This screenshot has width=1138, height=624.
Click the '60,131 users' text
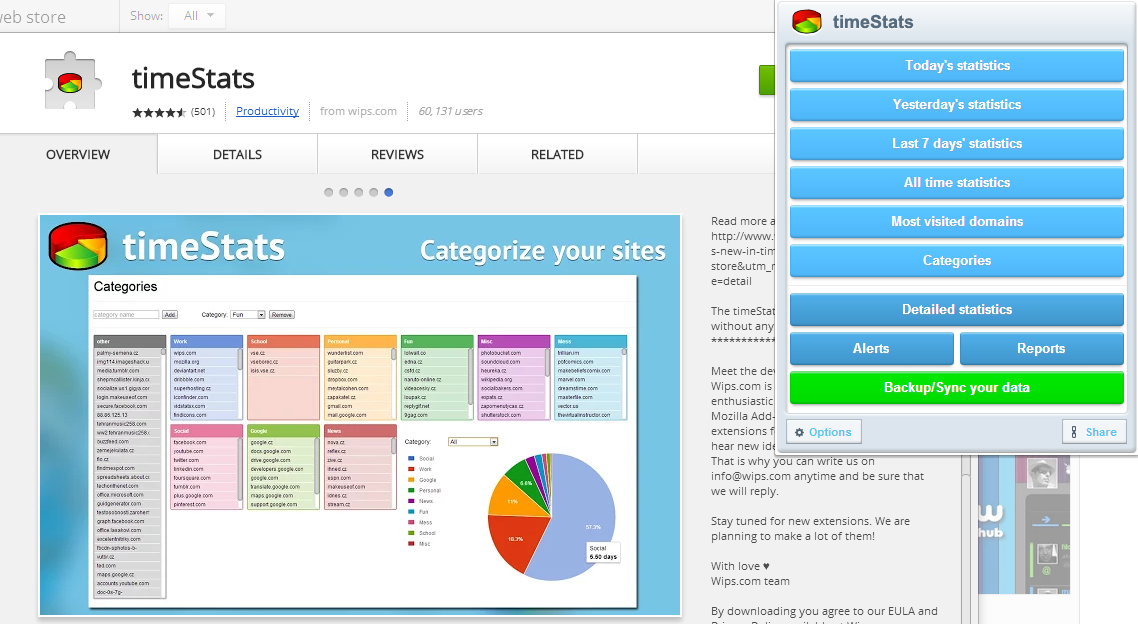coord(451,111)
